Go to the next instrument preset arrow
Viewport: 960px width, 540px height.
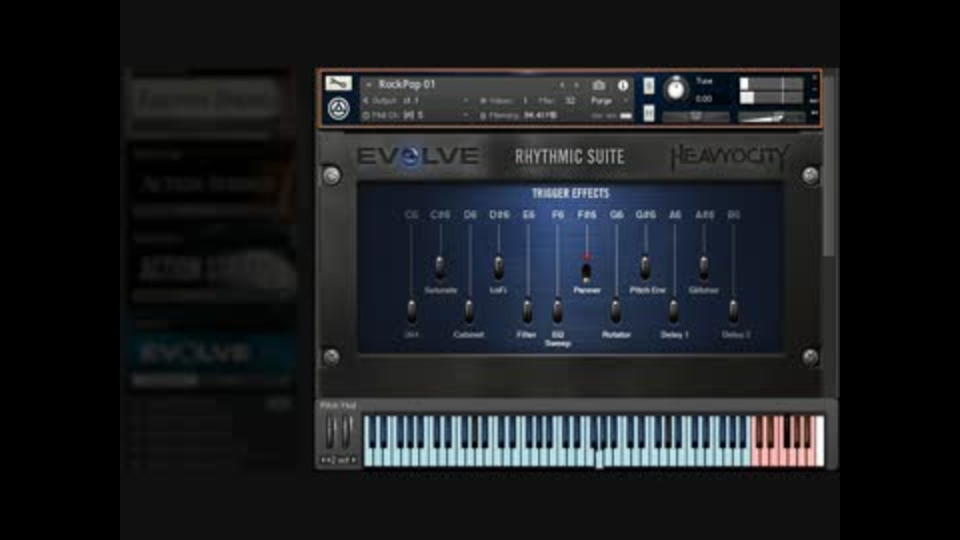(577, 85)
